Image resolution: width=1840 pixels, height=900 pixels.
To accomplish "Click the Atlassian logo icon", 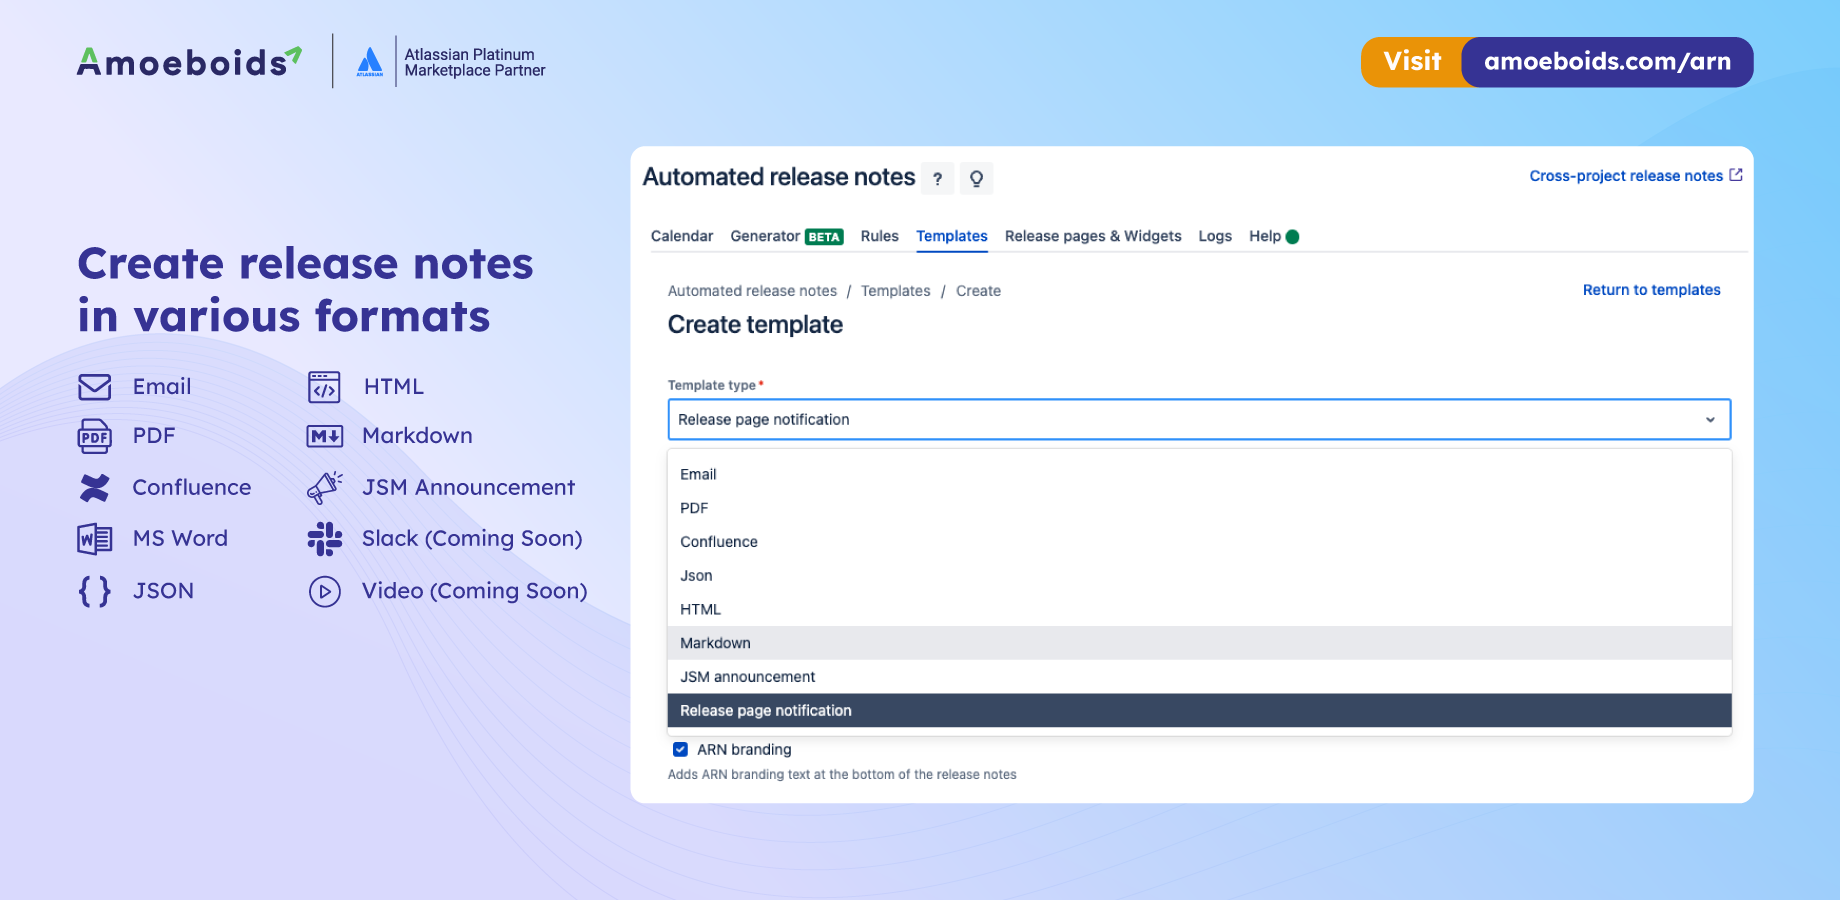I will (370, 62).
